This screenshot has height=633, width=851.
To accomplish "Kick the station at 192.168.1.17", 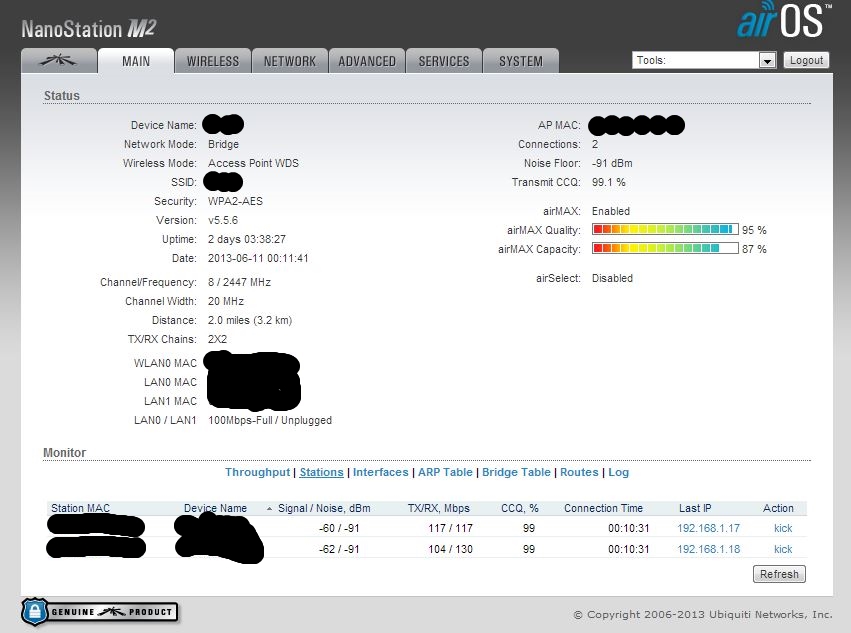I will pyautogui.click(x=783, y=528).
